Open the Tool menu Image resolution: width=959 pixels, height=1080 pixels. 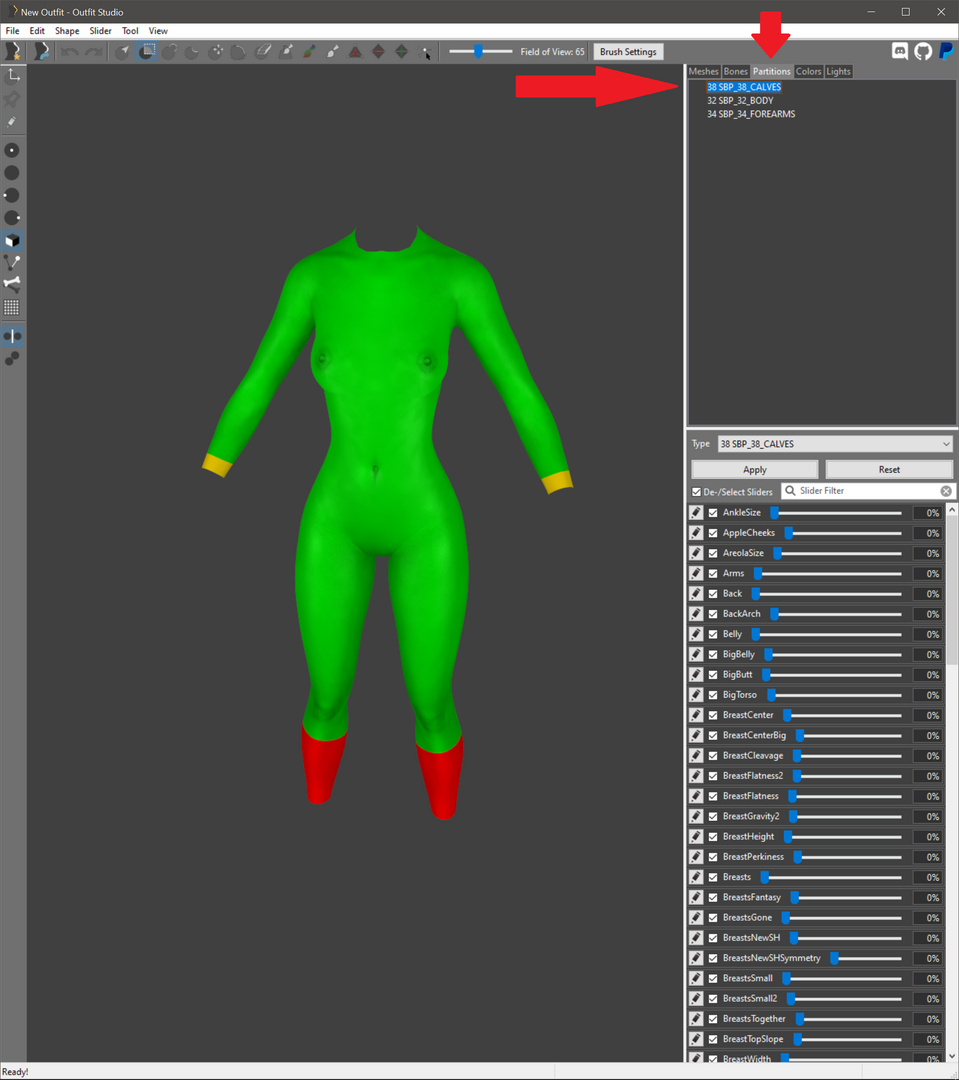(x=130, y=31)
